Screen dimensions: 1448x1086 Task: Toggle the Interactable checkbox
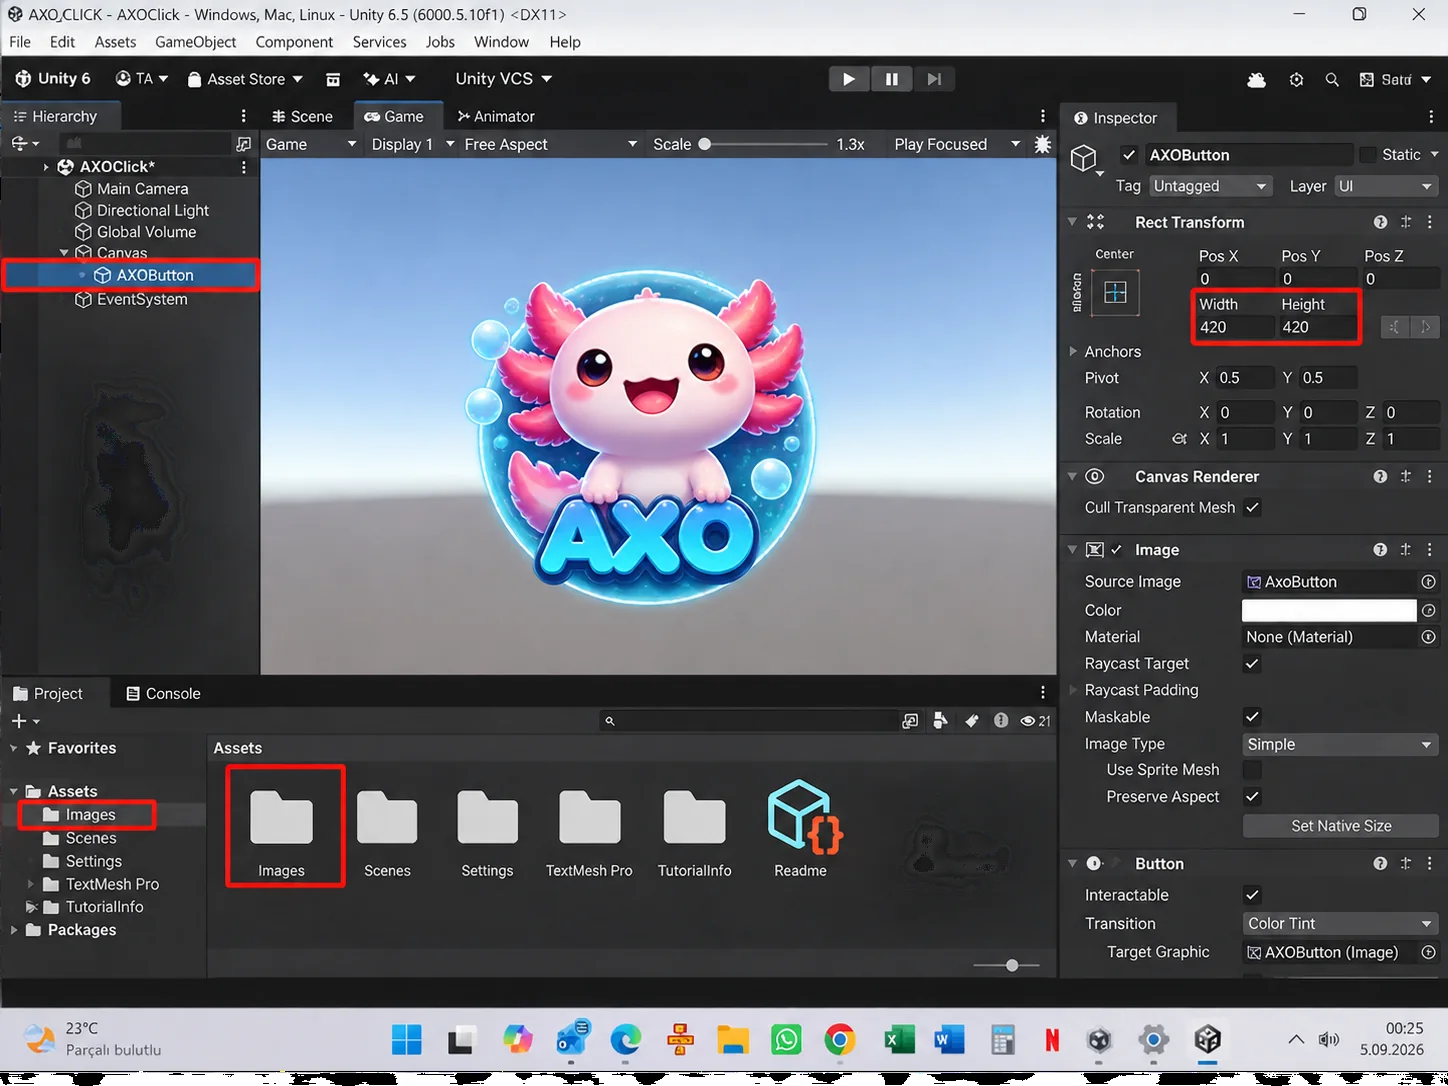tap(1252, 894)
